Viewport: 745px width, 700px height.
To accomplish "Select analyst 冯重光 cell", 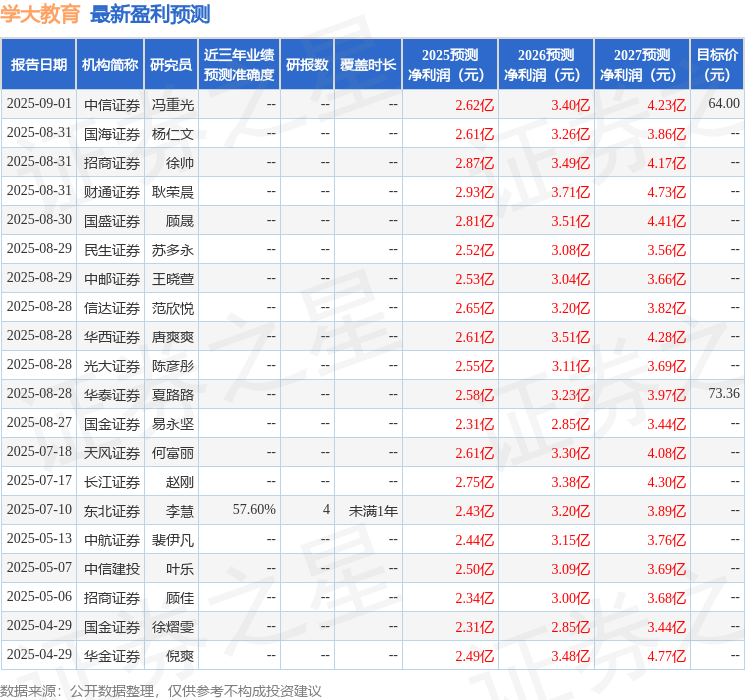I will (x=172, y=105).
